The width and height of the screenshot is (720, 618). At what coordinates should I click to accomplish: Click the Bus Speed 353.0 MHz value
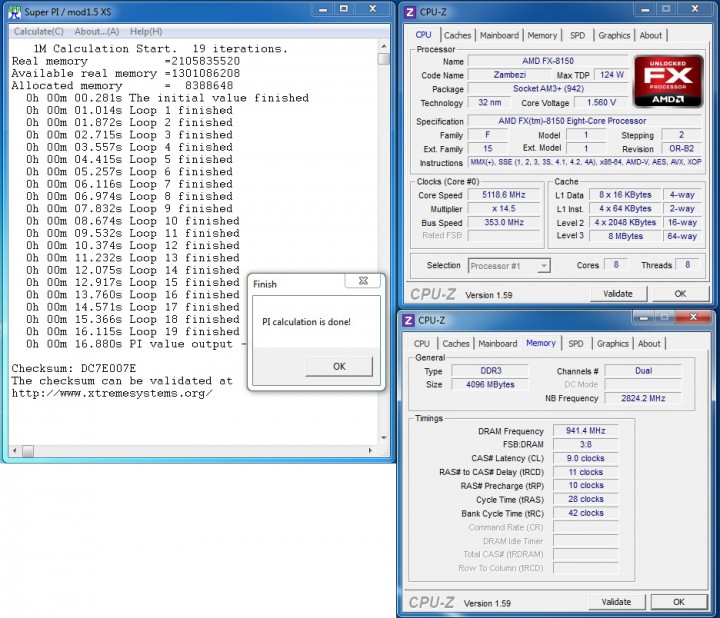(x=504, y=222)
